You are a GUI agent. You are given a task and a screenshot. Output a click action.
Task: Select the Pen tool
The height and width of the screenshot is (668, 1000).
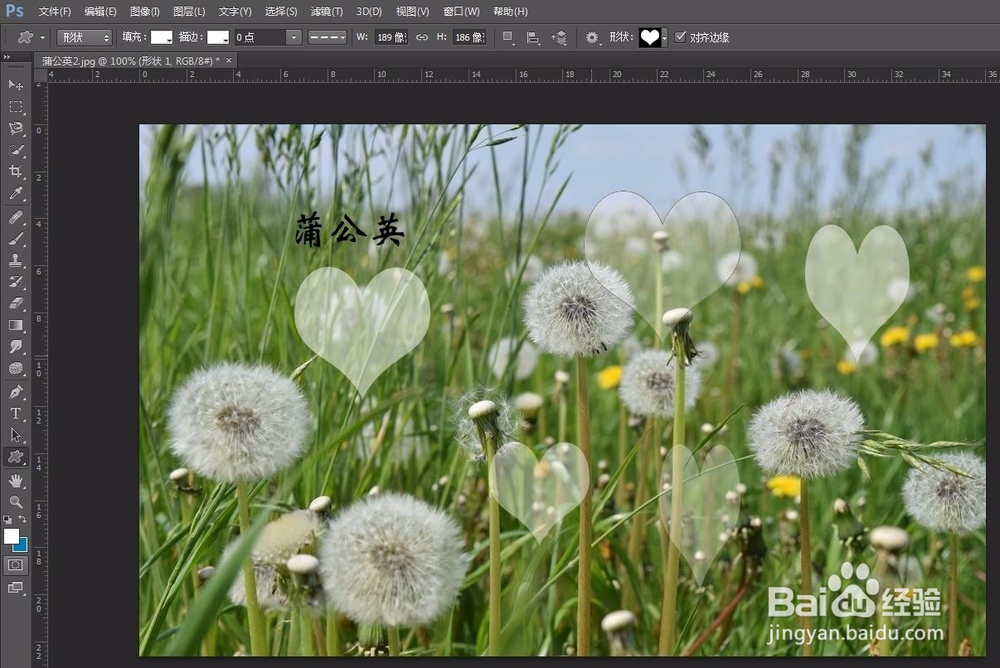coord(15,392)
